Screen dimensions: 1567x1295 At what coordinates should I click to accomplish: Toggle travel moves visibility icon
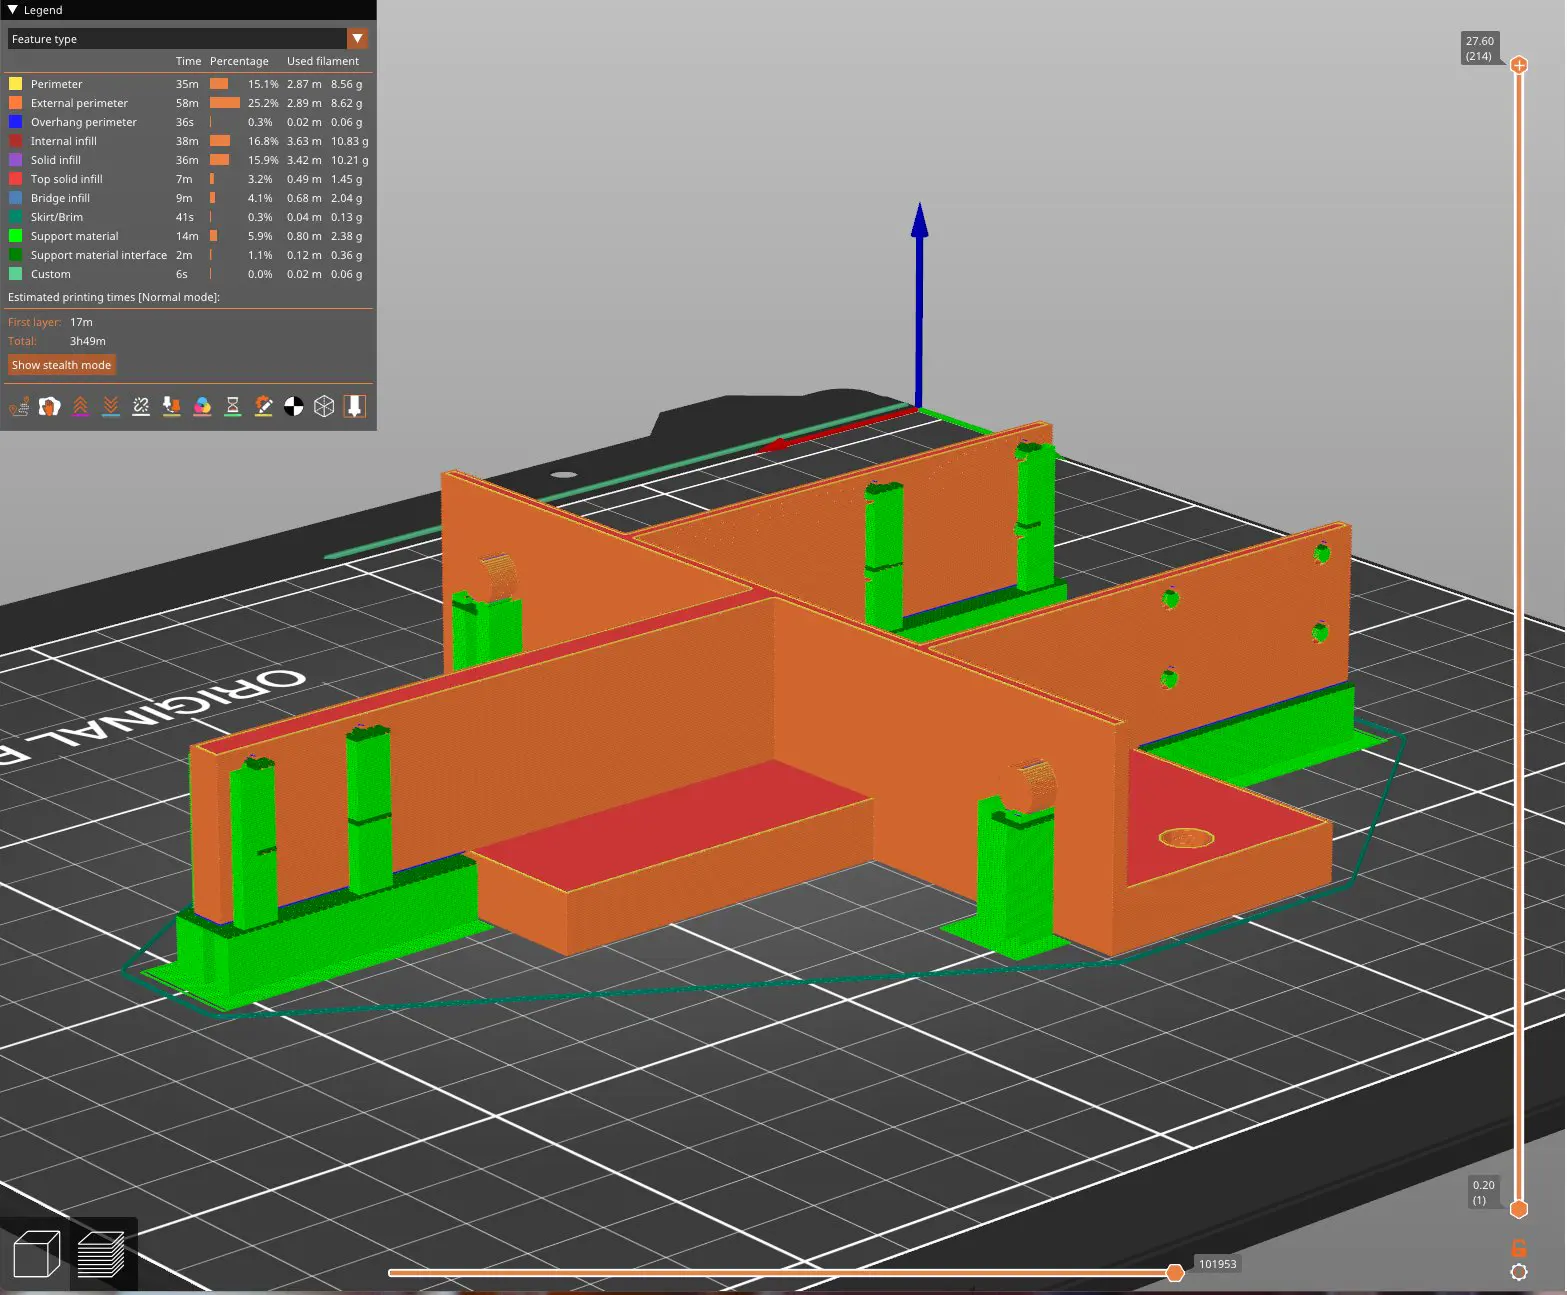tap(19, 406)
